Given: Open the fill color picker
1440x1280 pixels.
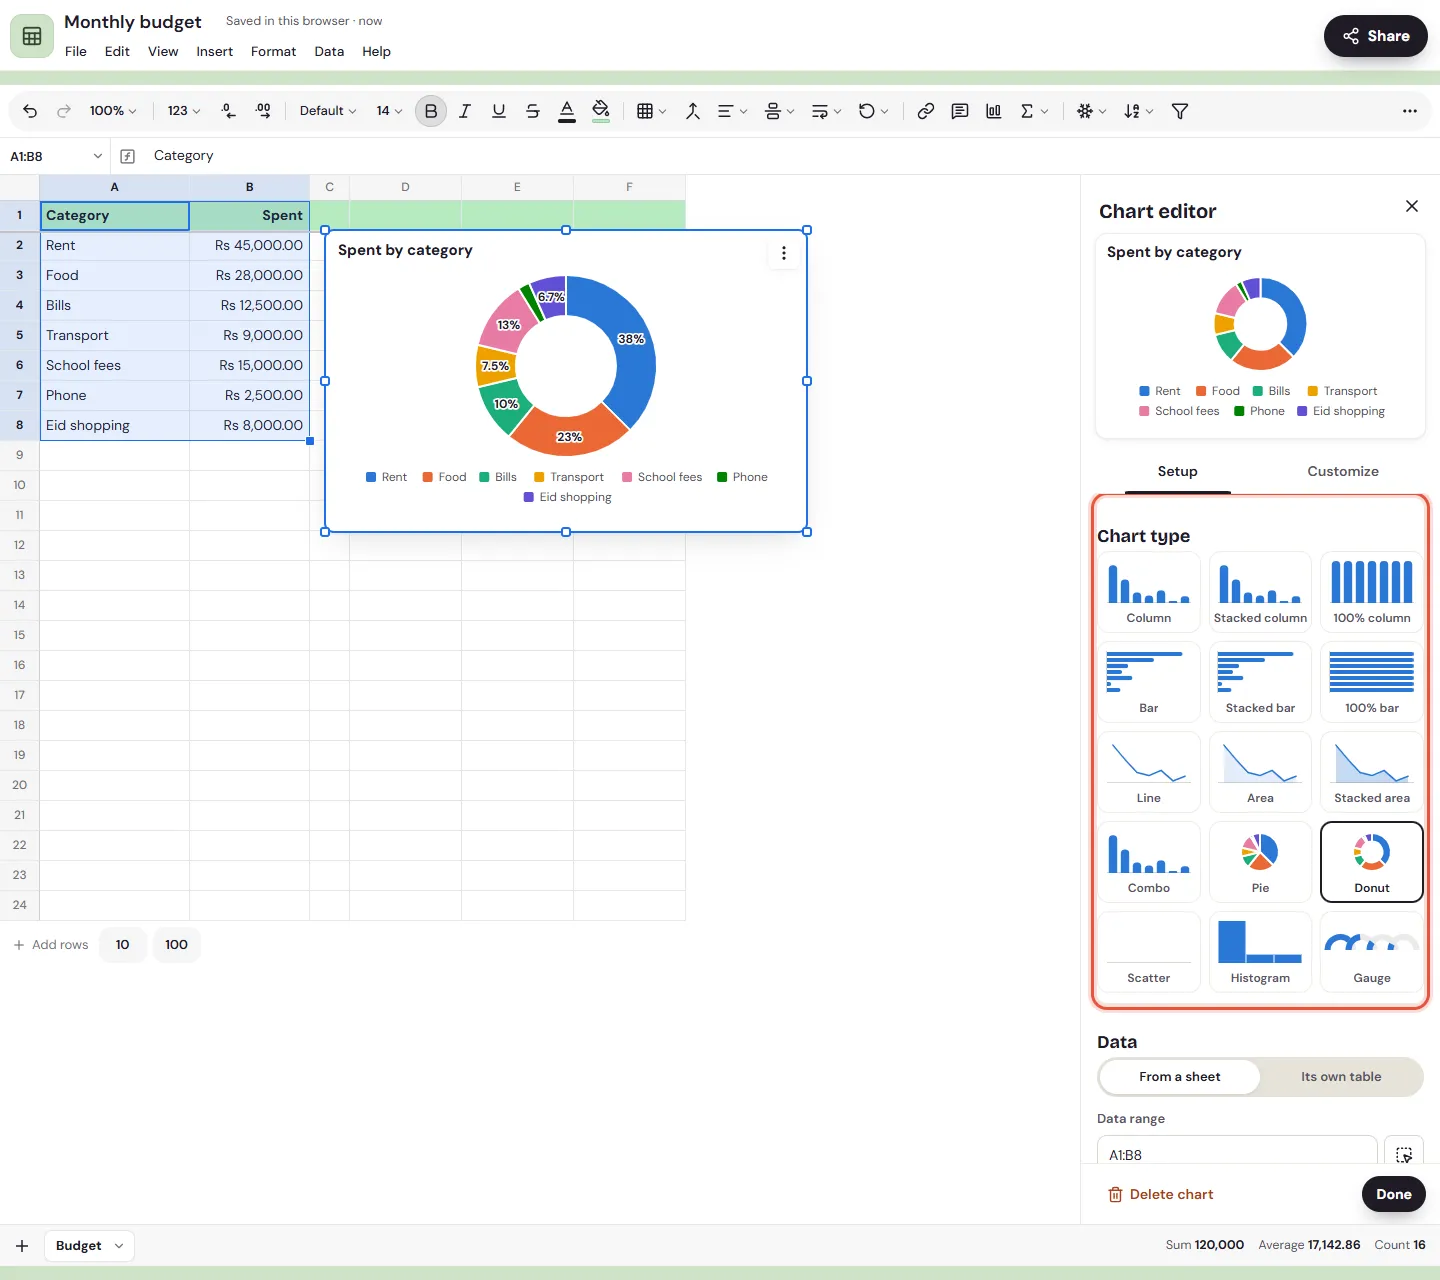Looking at the screenshot, I should [601, 111].
